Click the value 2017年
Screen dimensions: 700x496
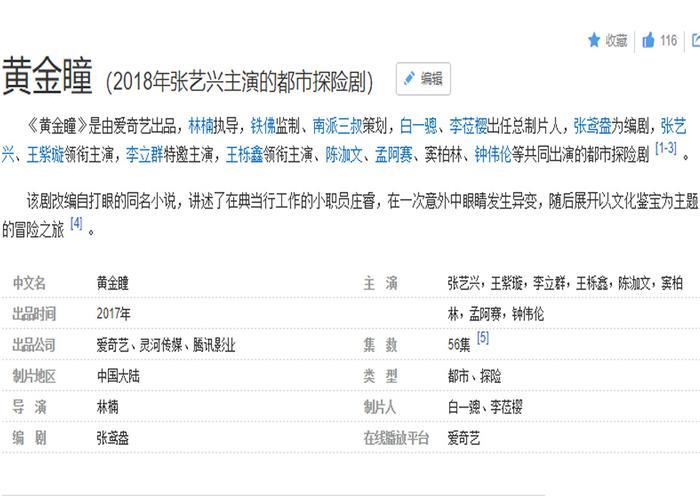click(x=113, y=314)
